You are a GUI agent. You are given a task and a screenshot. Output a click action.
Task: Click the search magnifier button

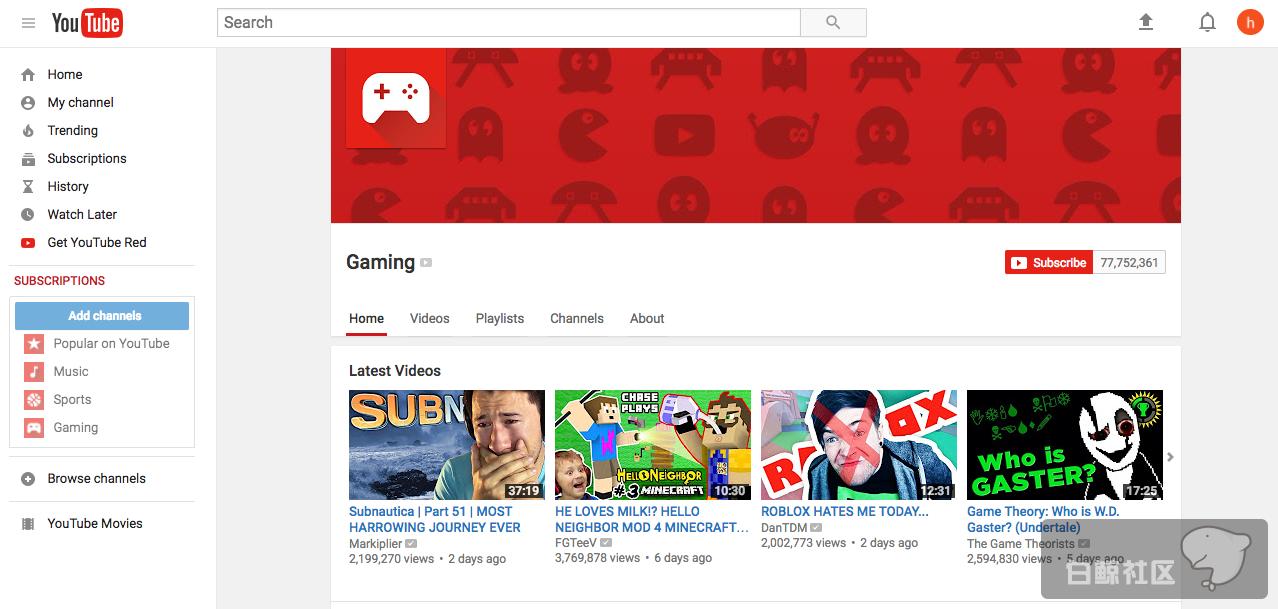coord(833,22)
